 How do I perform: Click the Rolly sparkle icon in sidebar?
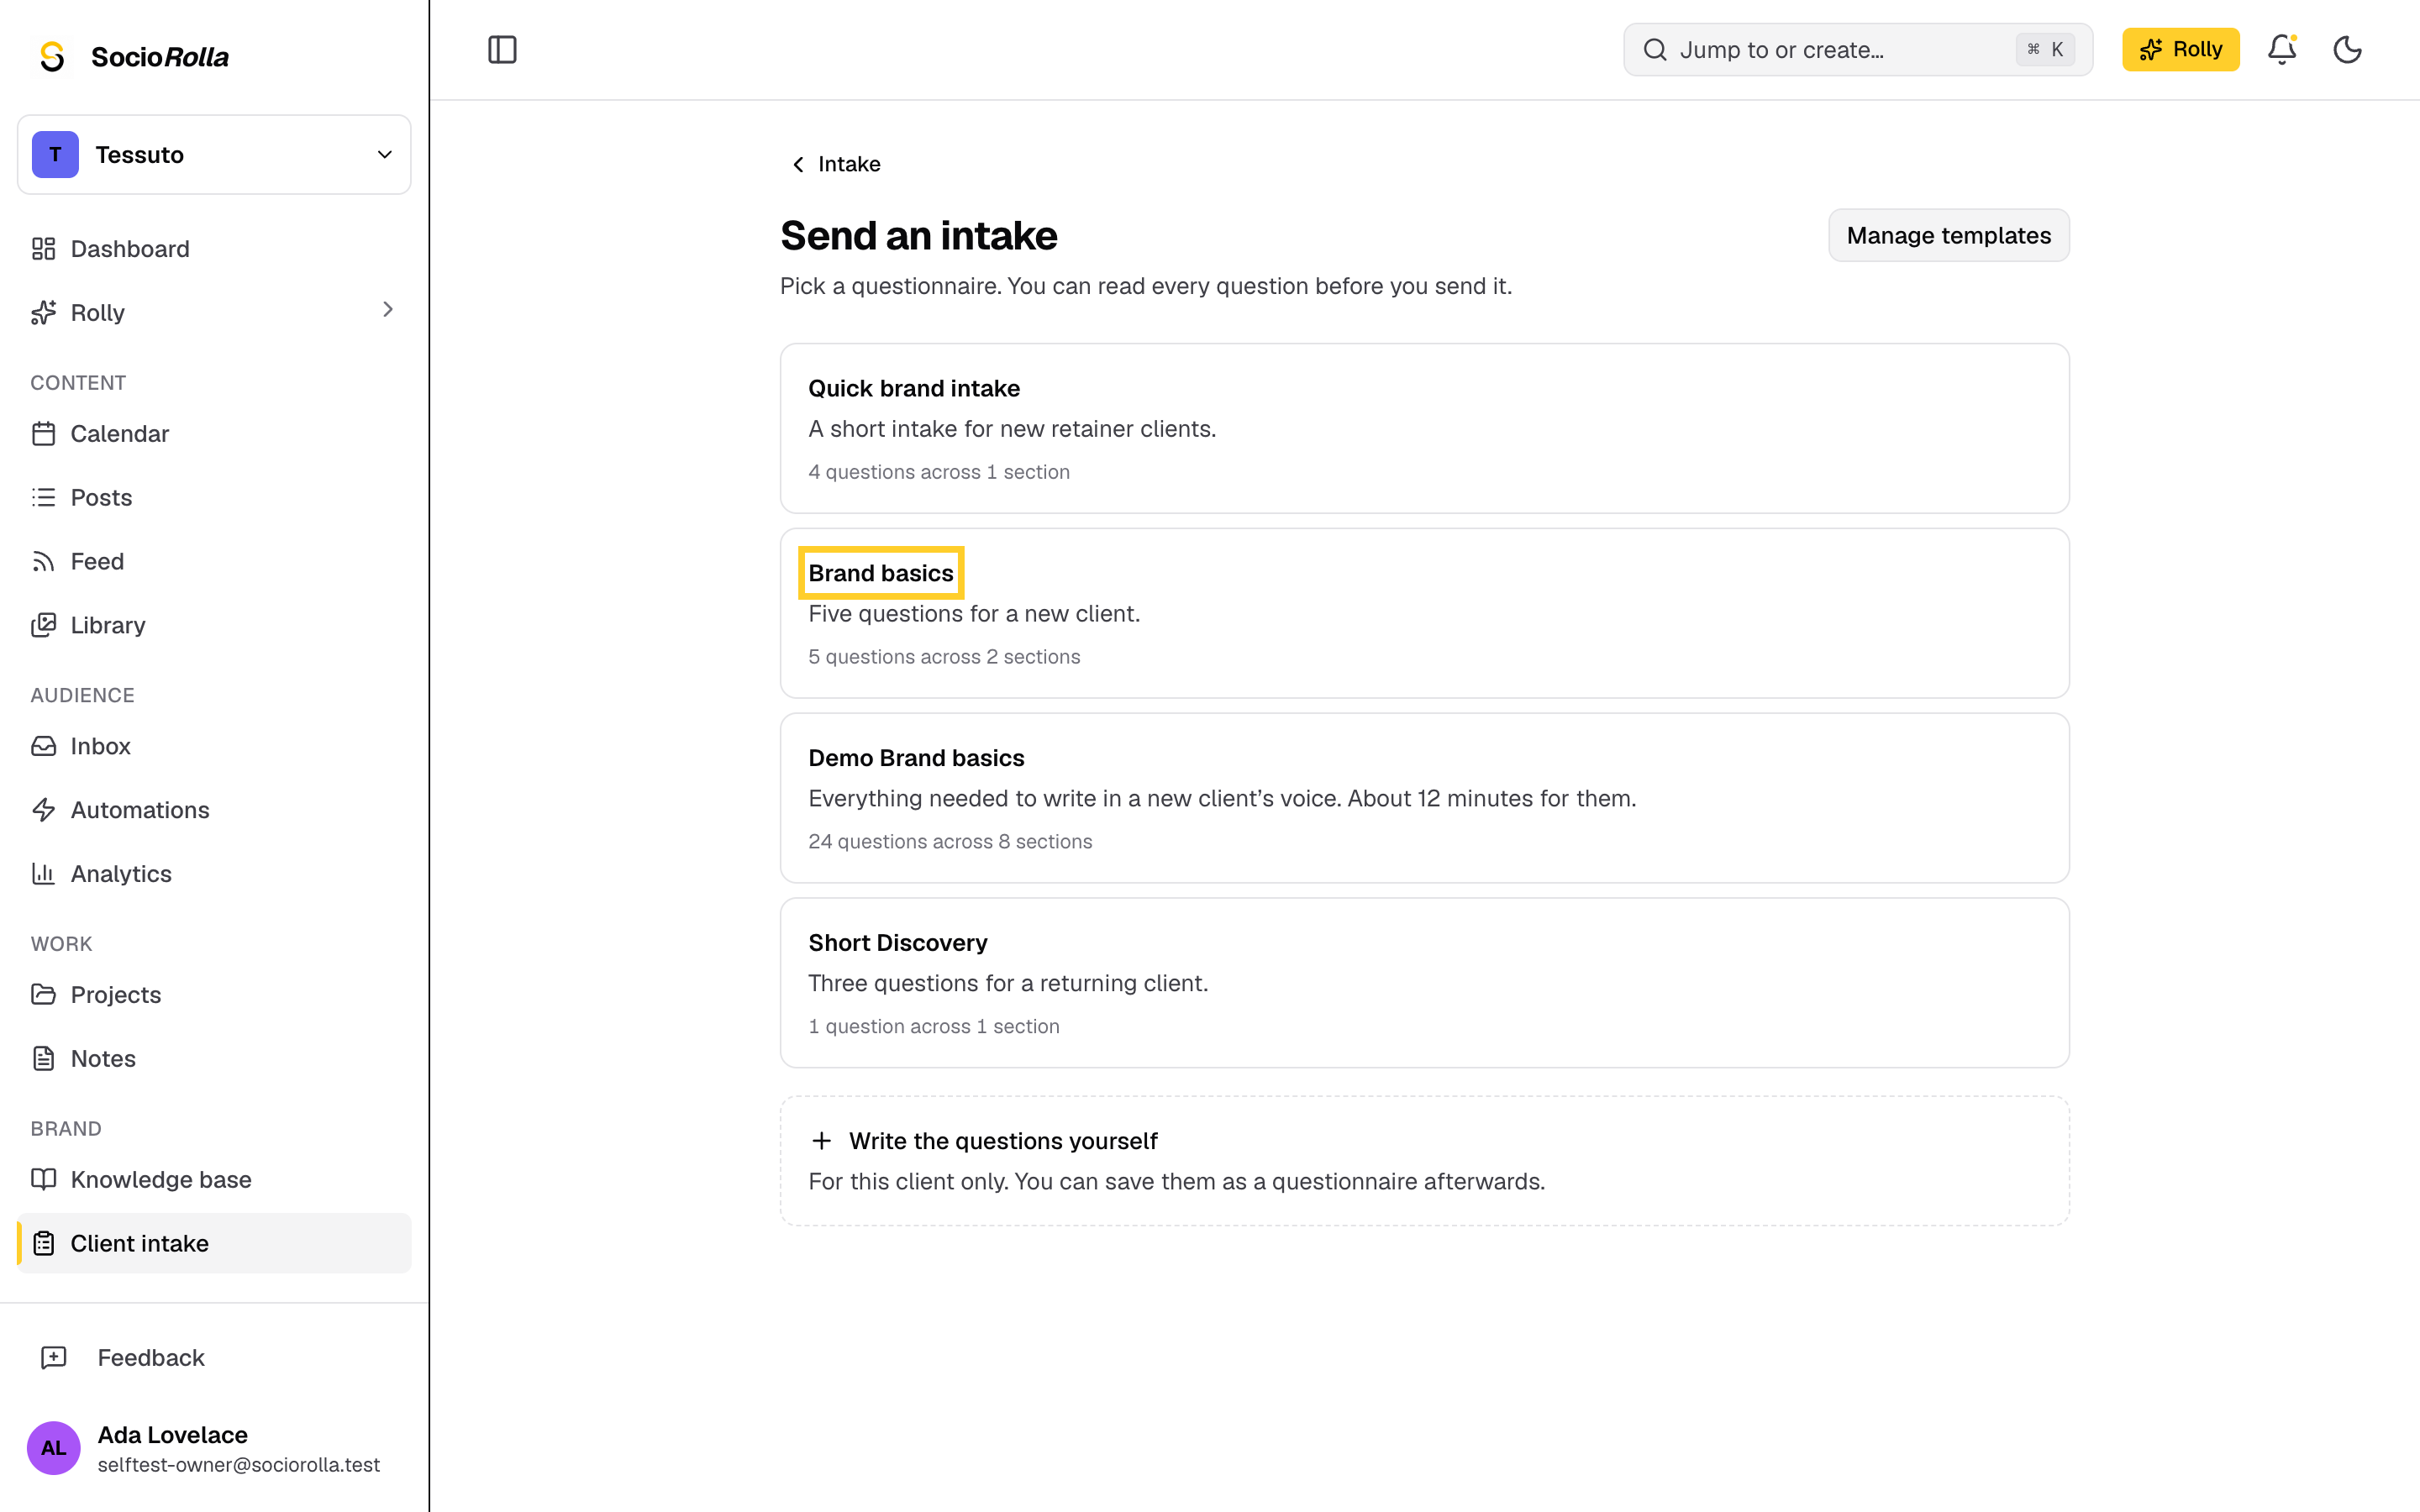pyautogui.click(x=43, y=312)
